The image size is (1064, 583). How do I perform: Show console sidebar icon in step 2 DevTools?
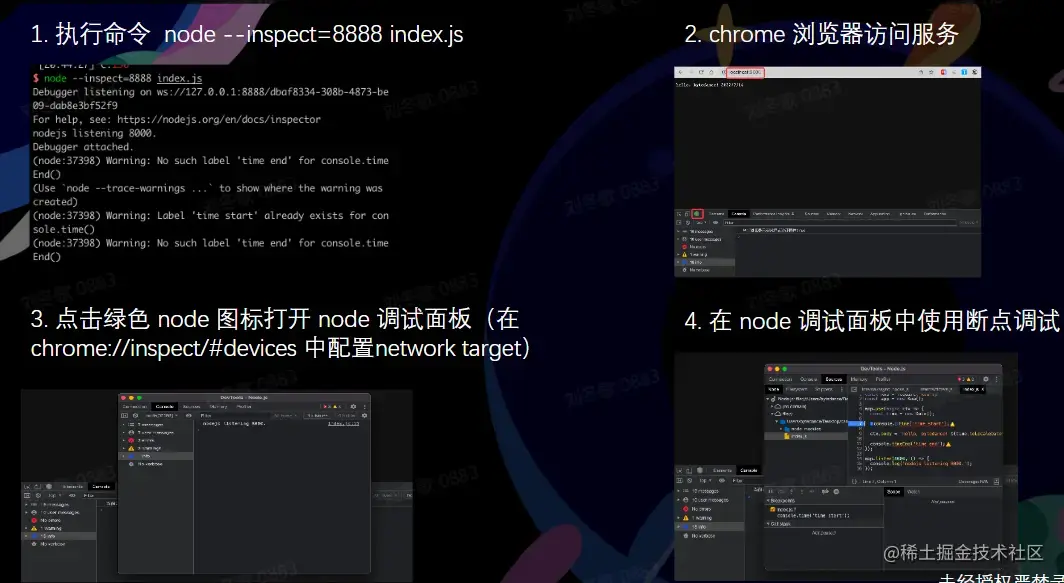[x=679, y=223]
